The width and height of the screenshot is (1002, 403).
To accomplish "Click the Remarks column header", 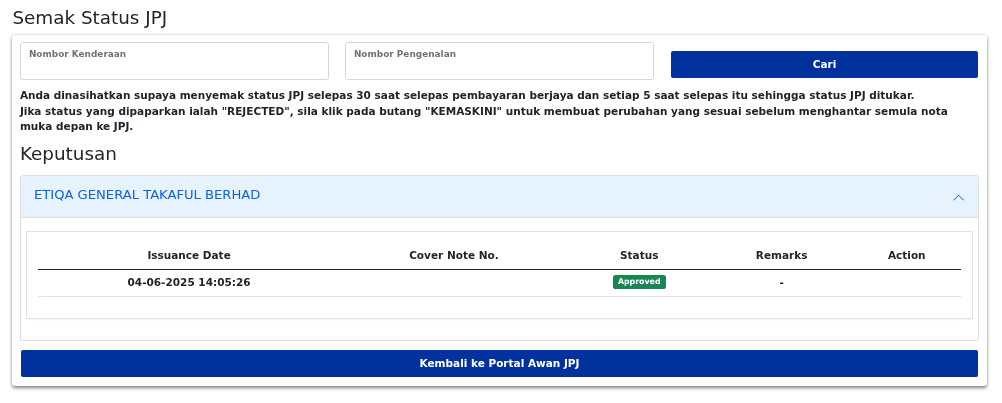I will click(782, 255).
